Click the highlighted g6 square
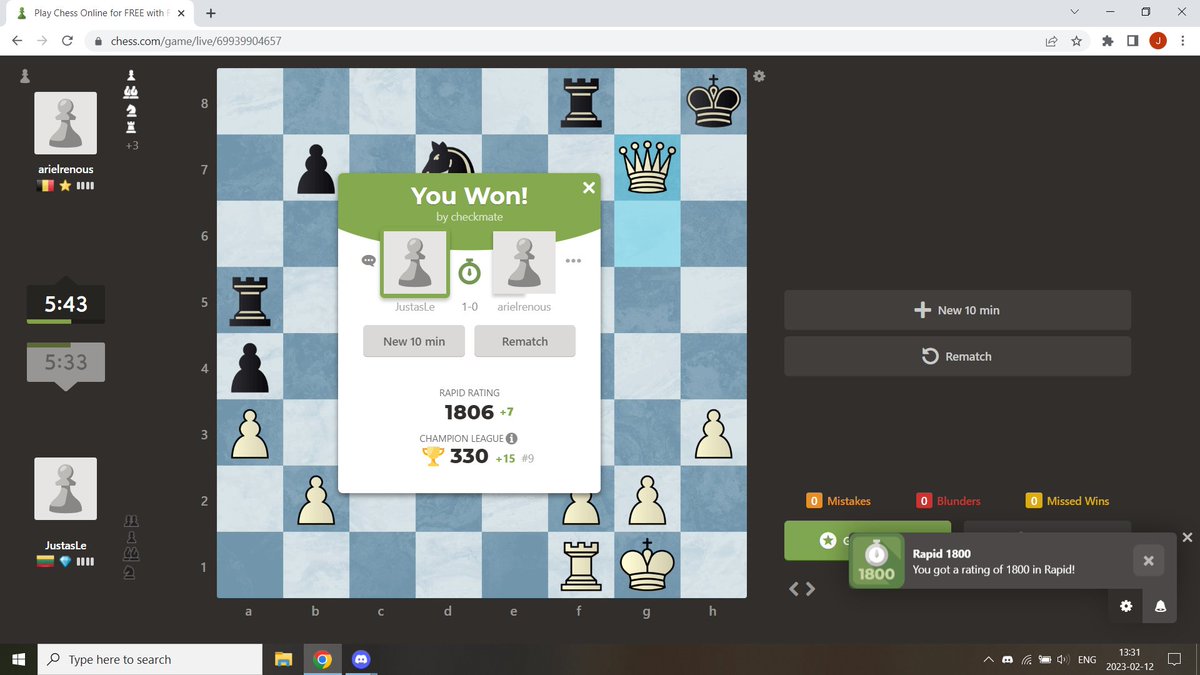This screenshot has width=1200, height=675. click(647, 233)
